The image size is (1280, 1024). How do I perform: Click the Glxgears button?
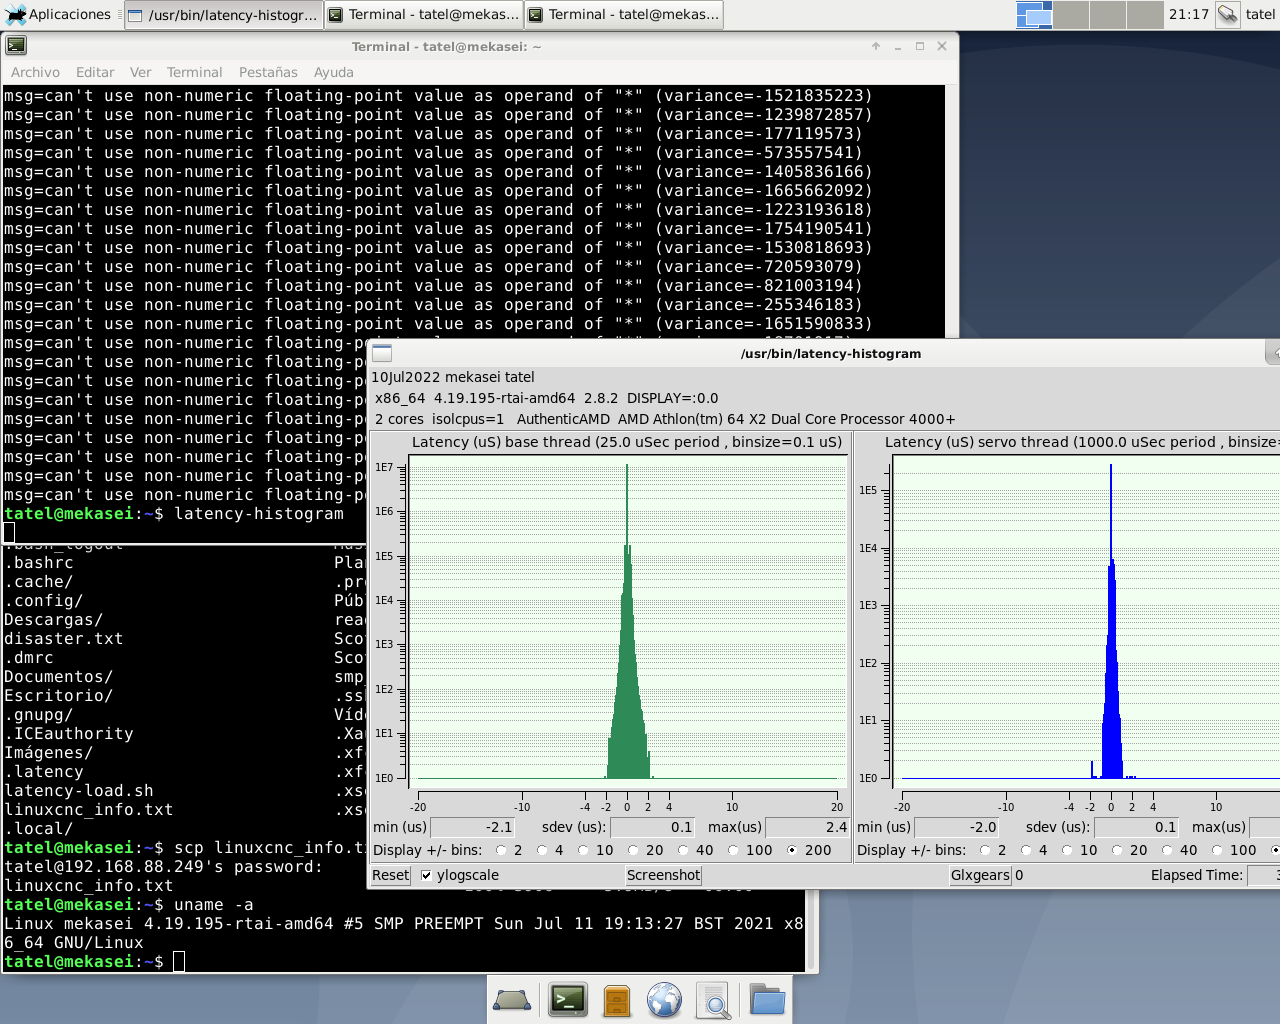click(980, 876)
